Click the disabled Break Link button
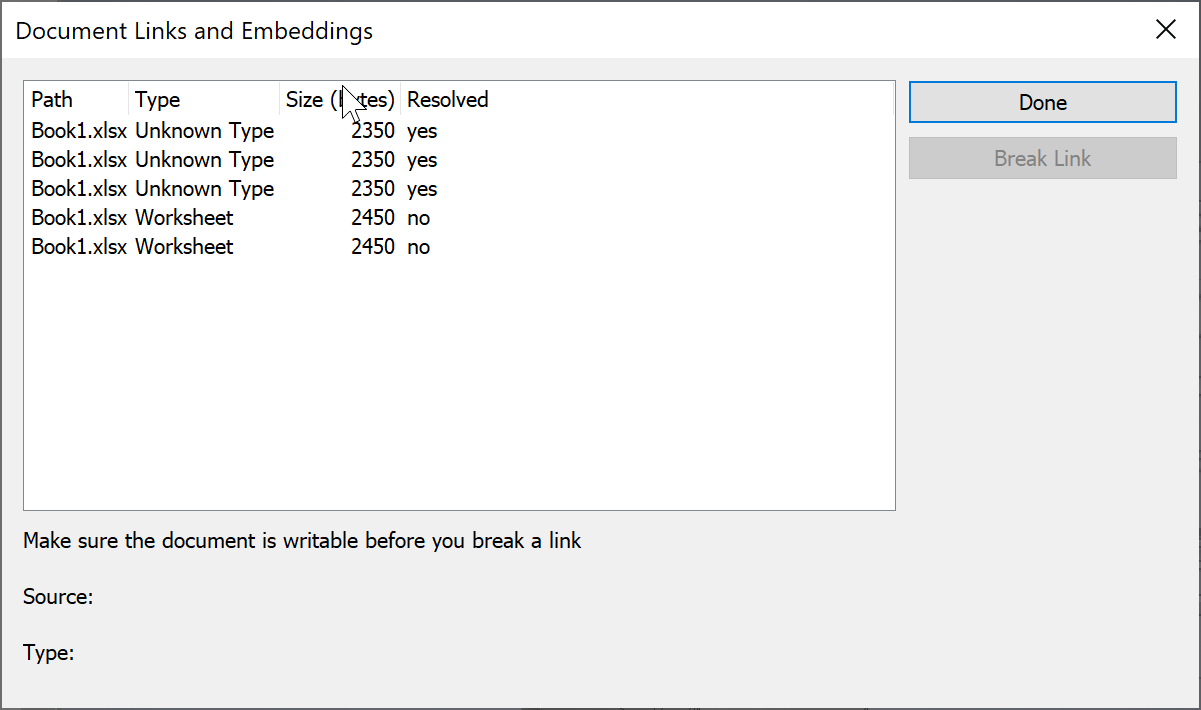1201x710 pixels. [1042, 158]
